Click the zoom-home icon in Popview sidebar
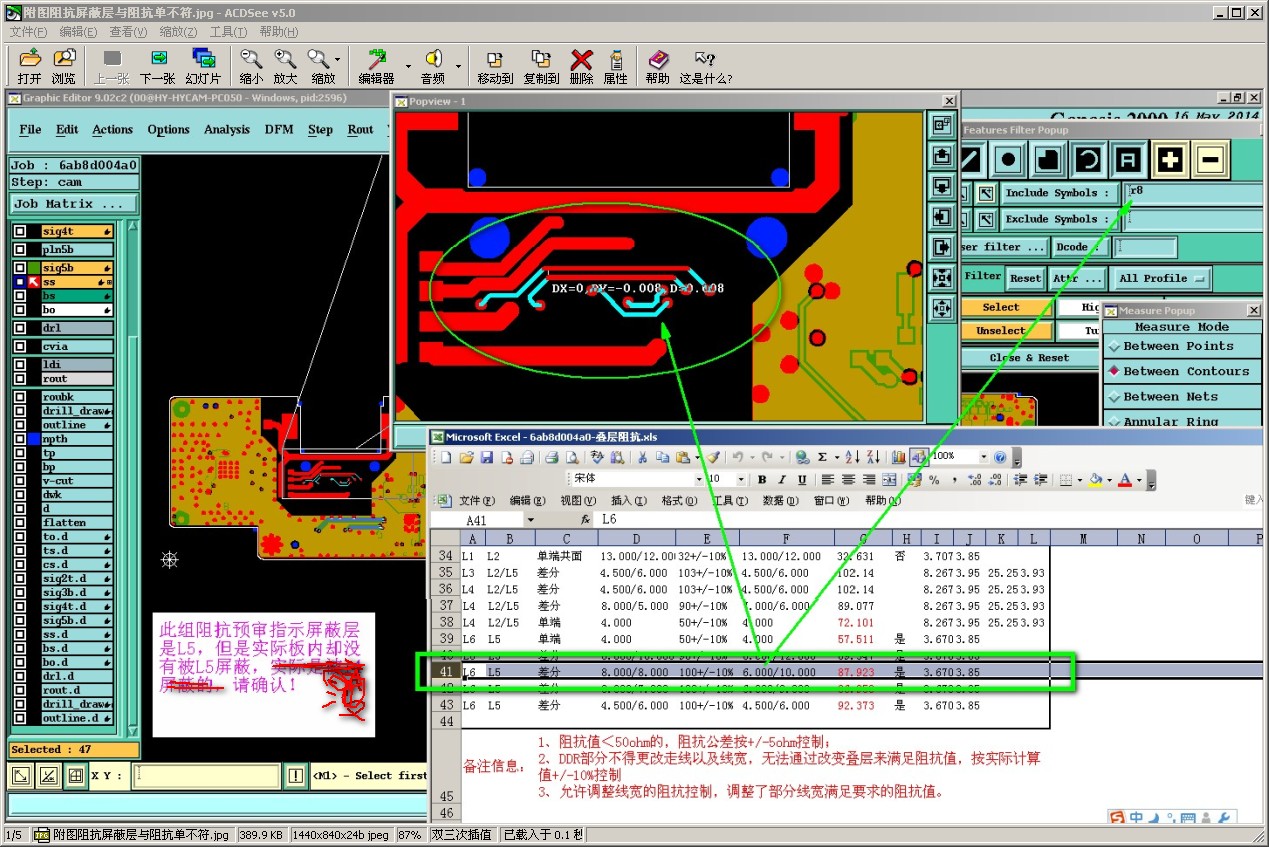 (941, 125)
